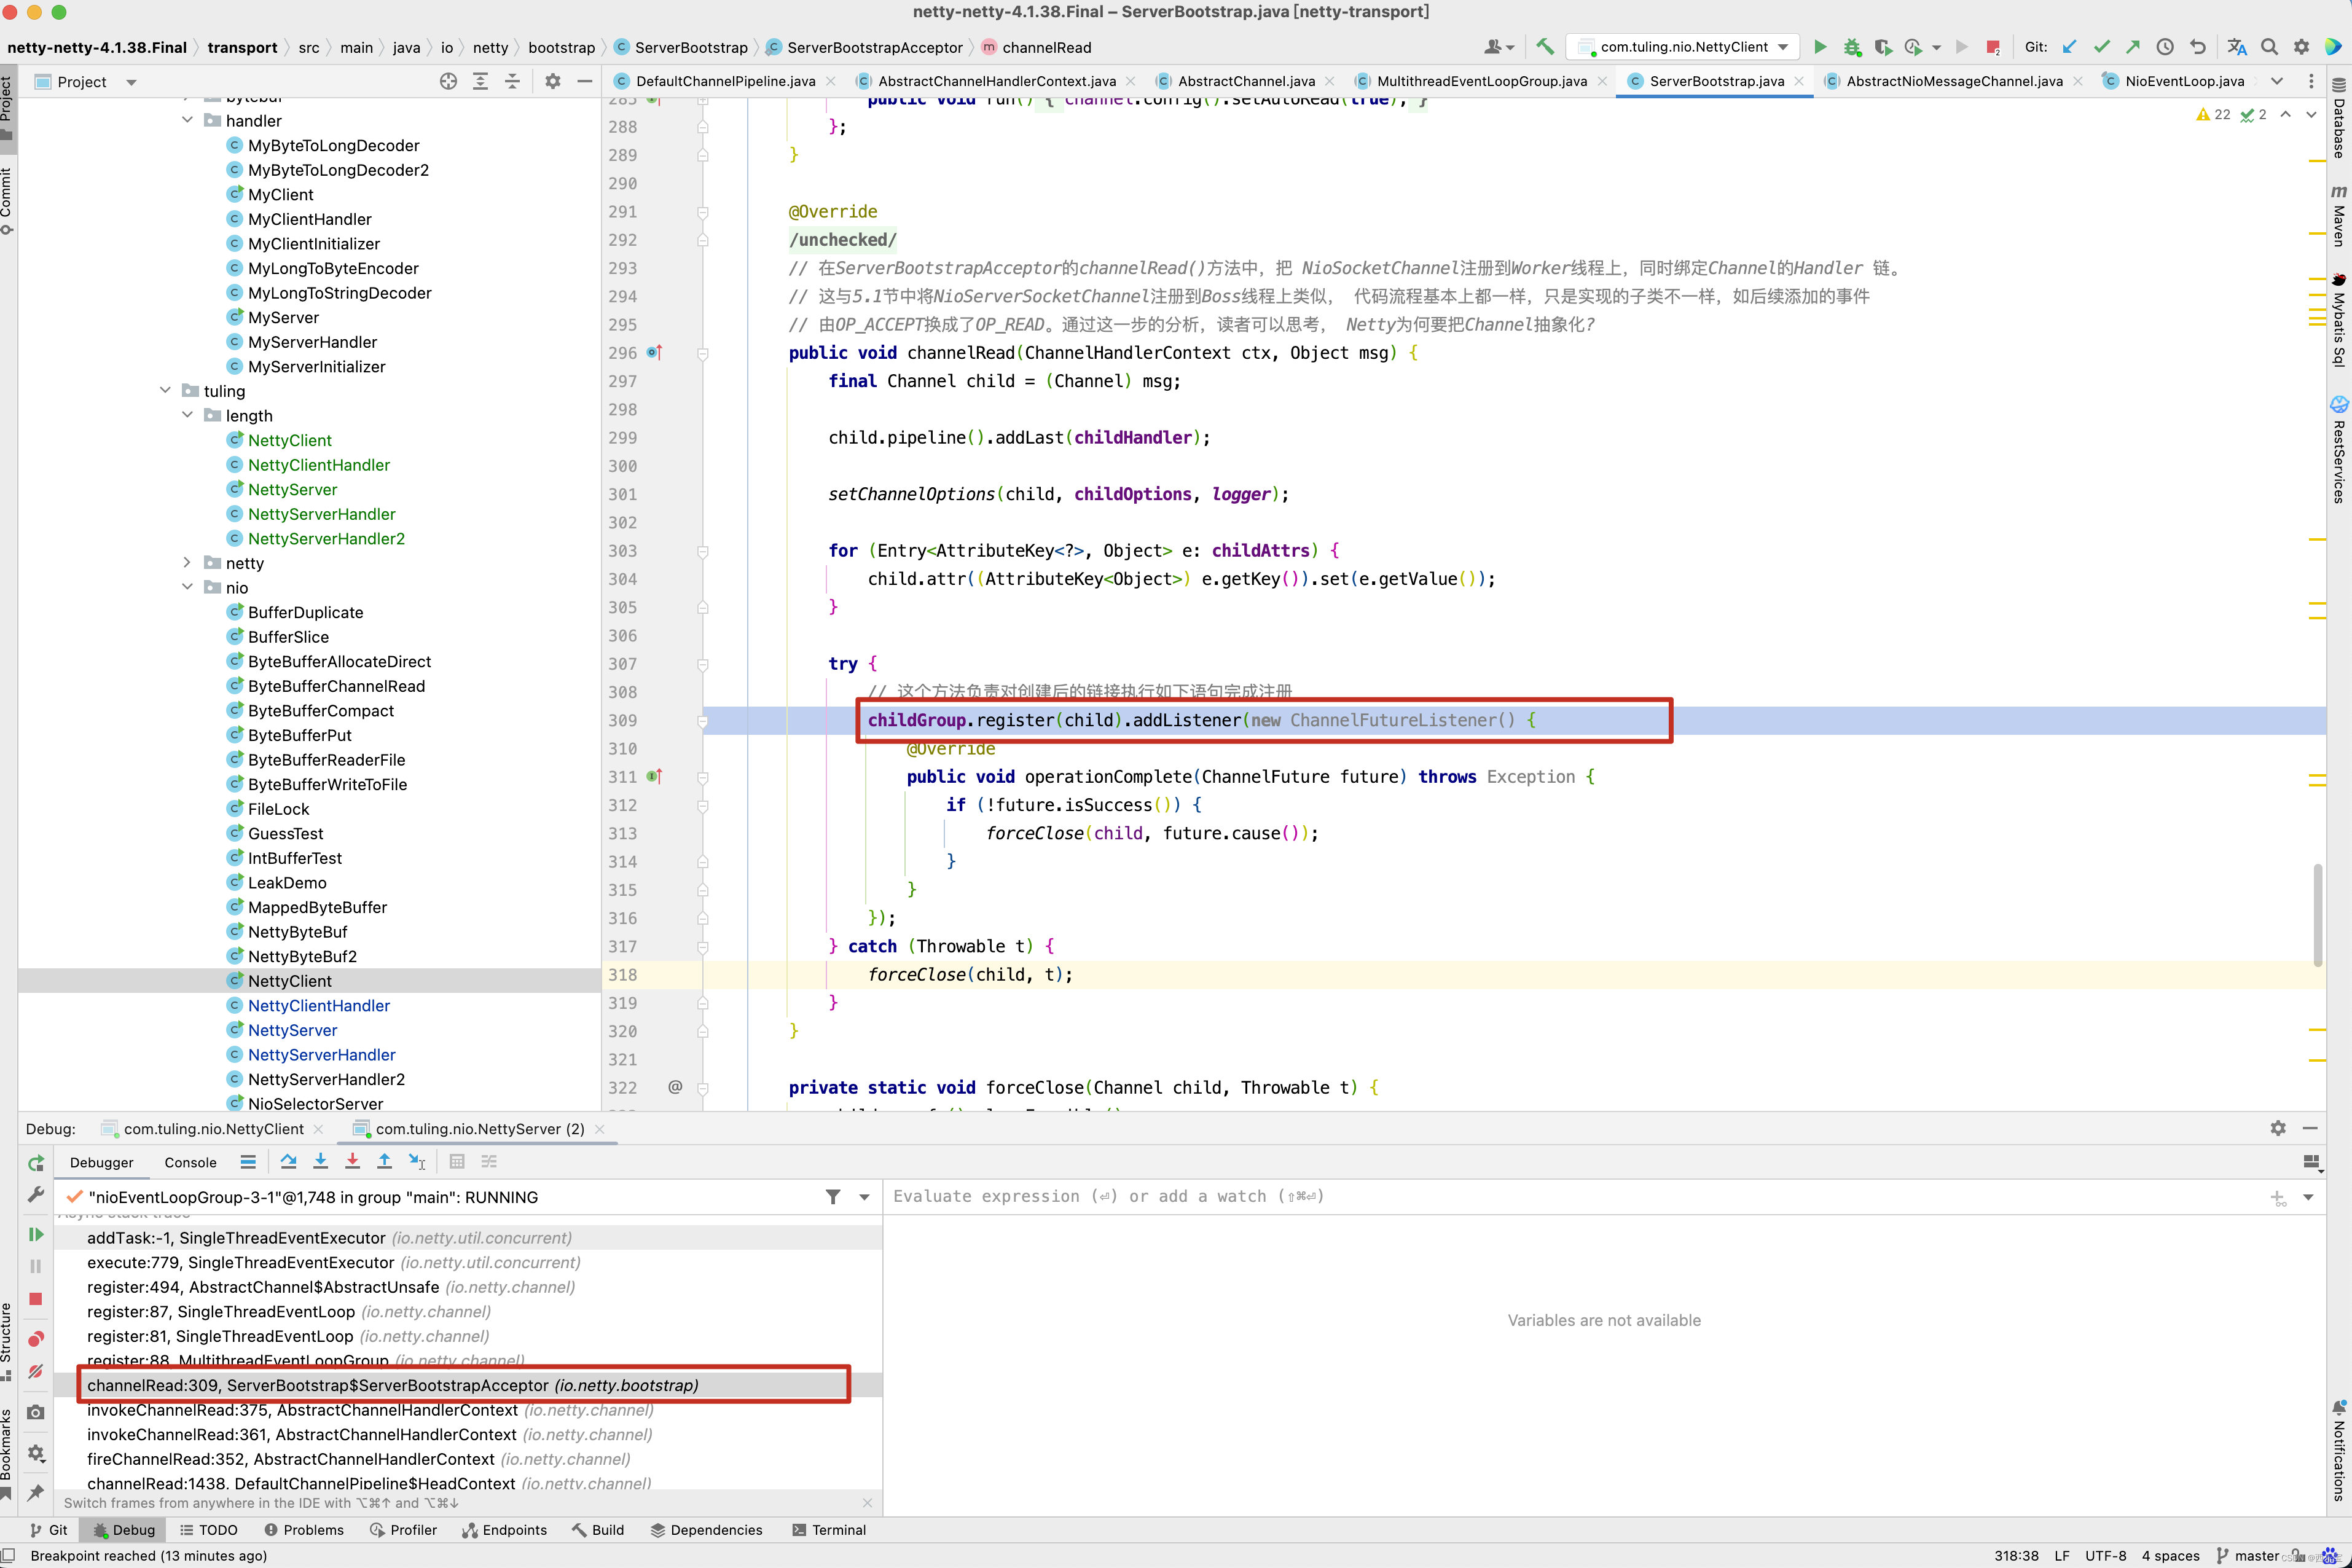Switch to the Console debug tab
Viewport: 2352px width, 1568px height.
pyautogui.click(x=190, y=1162)
